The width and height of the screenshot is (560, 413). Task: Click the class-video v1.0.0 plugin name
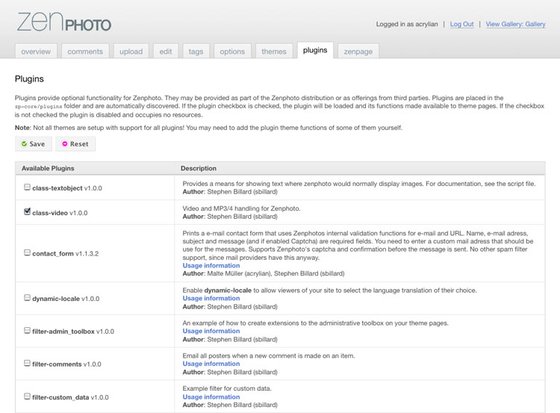click(60, 213)
